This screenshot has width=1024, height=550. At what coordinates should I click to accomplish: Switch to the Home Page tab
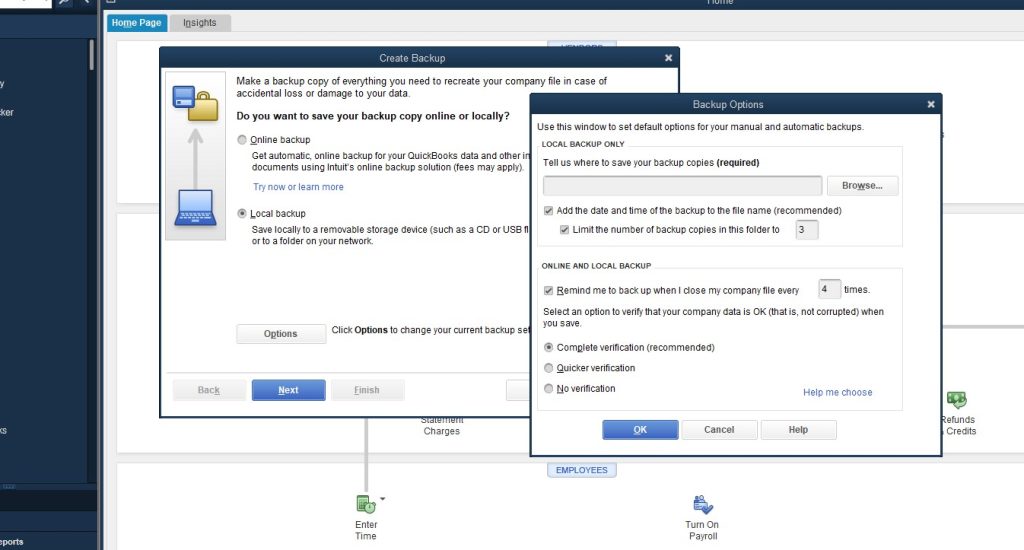[136, 23]
